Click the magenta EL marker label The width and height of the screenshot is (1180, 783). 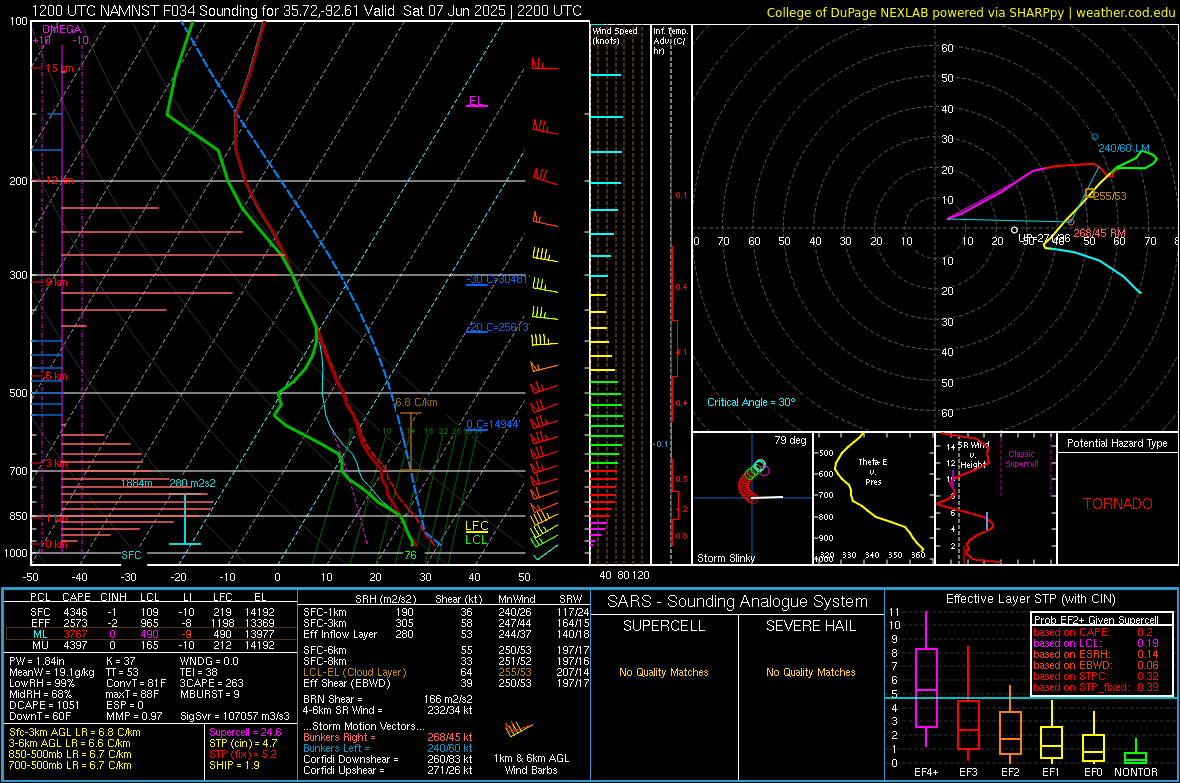click(476, 101)
